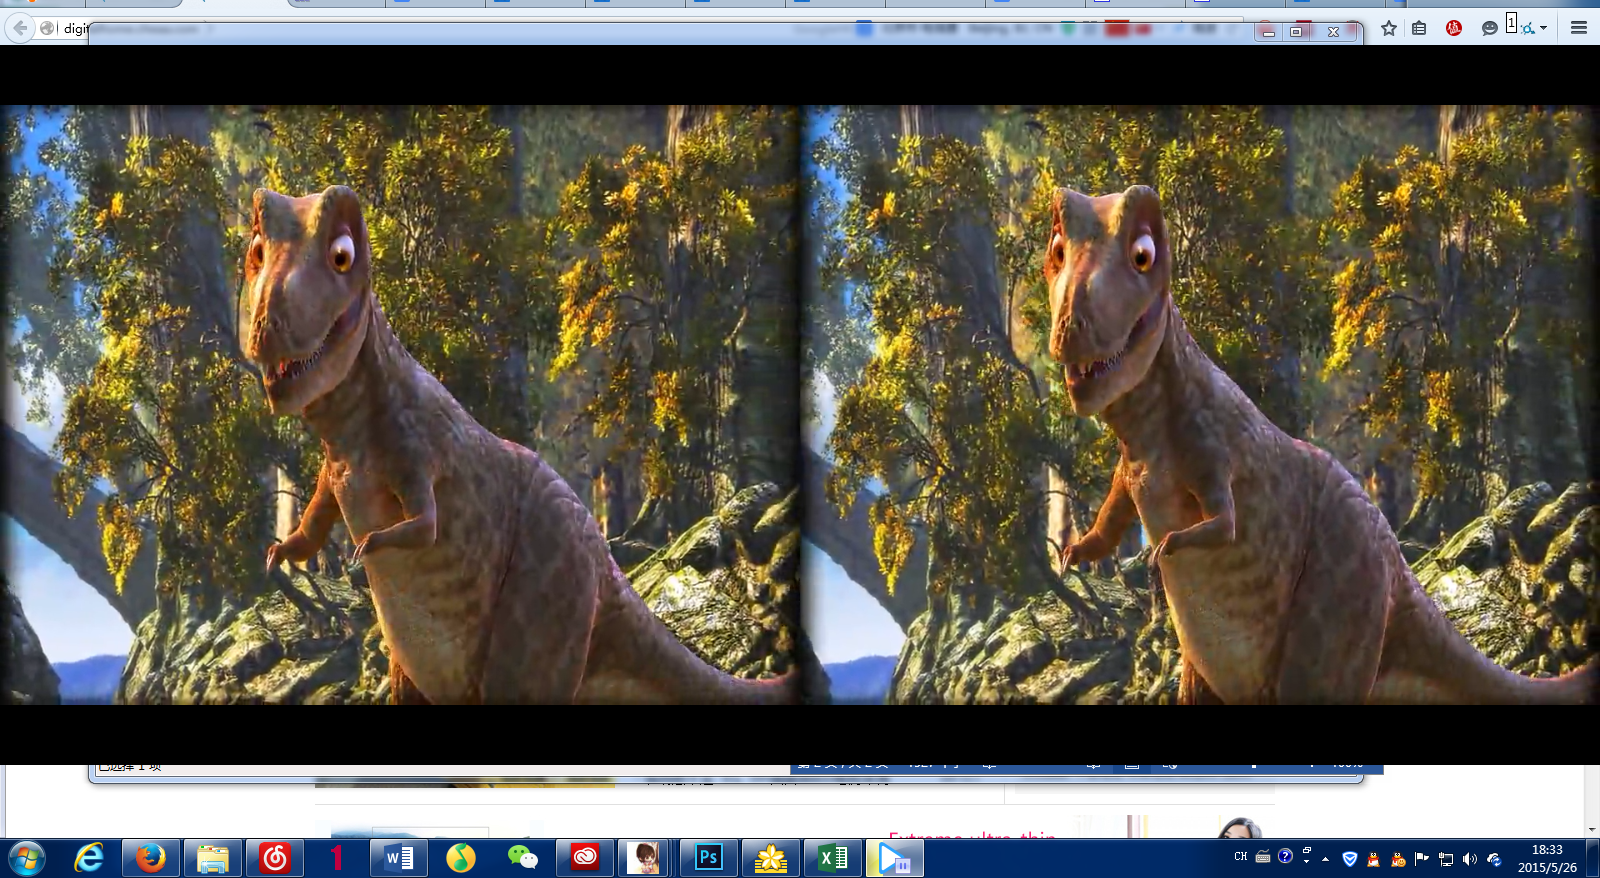Open the volume speaker tray icon
The image size is (1600, 878).
coord(1469,859)
